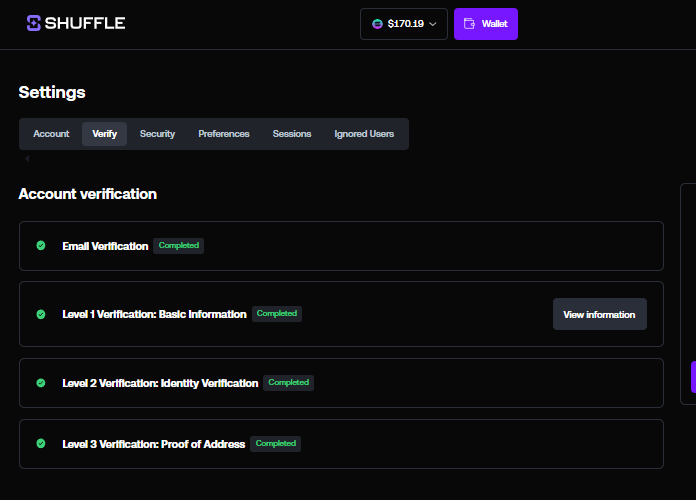Click the green checkmark for Email Verification
The image size is (696, 500).
point(41,246)
